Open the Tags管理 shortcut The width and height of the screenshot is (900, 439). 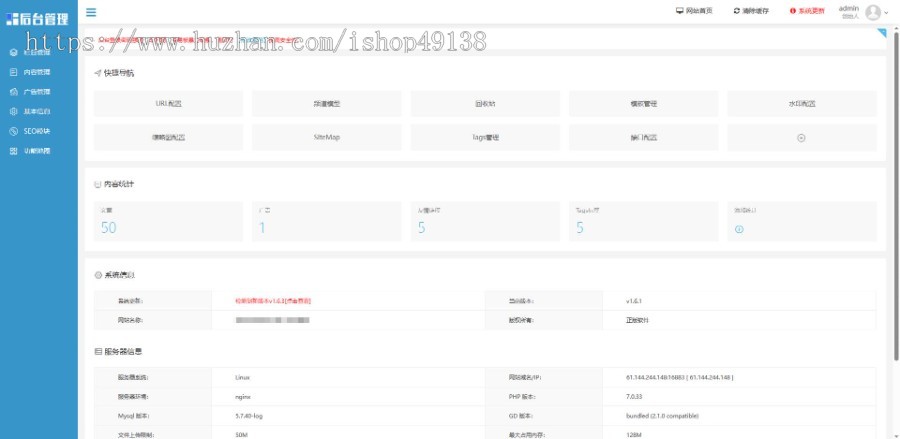[485, 138]
